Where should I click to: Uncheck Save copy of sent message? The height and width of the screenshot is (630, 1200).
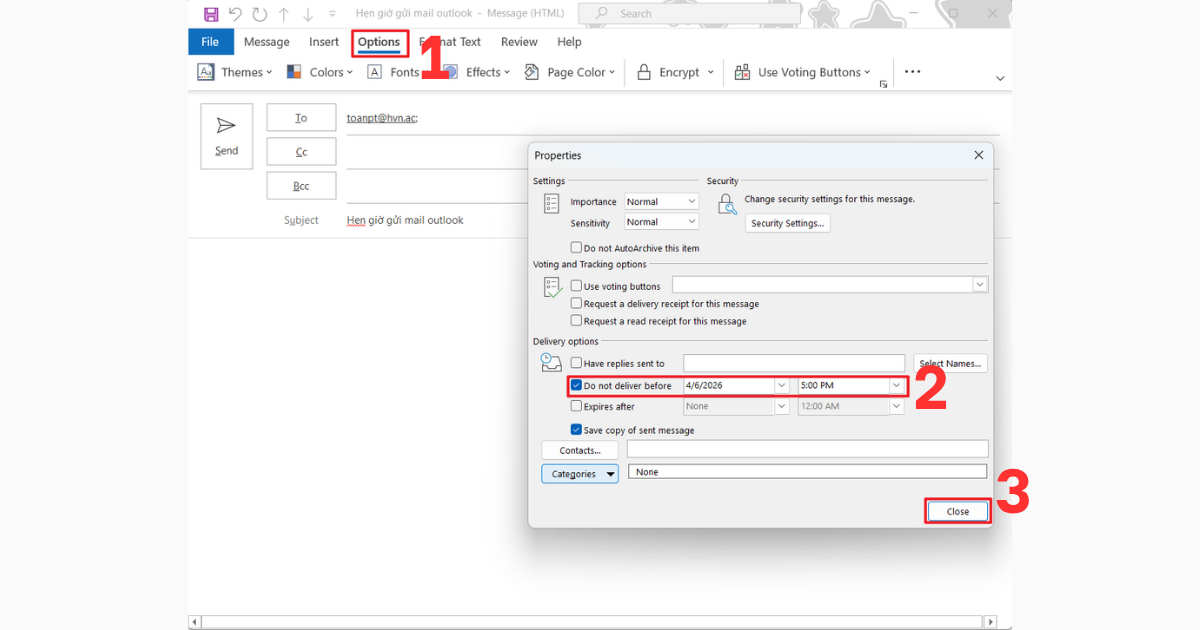pos(576,430)
